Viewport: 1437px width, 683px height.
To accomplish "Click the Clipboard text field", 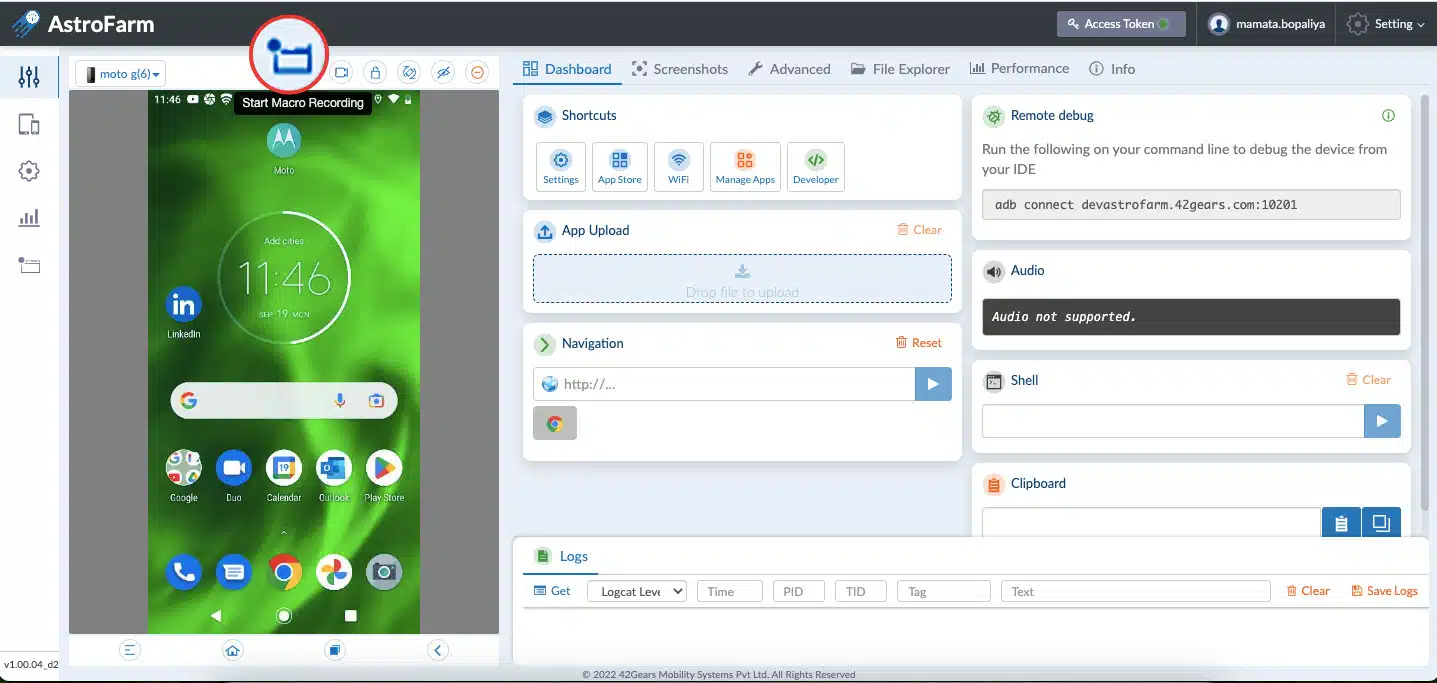I will pyautogui.click(x=1151, y=522).
